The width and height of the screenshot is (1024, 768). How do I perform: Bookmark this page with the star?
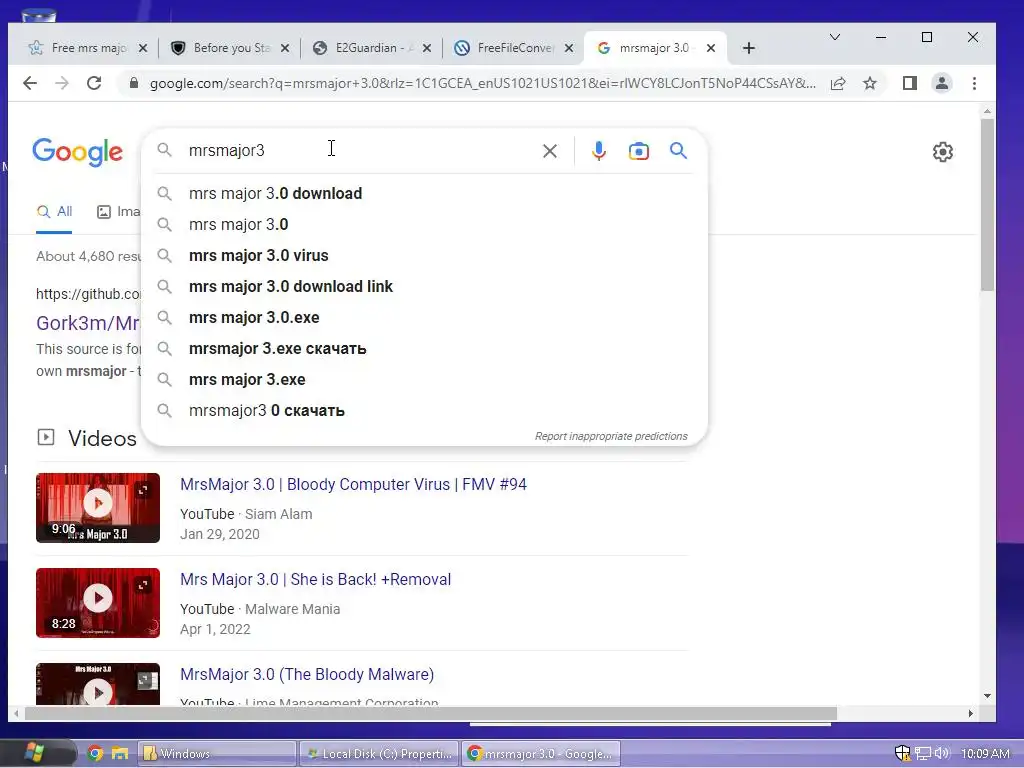[870, 83]
